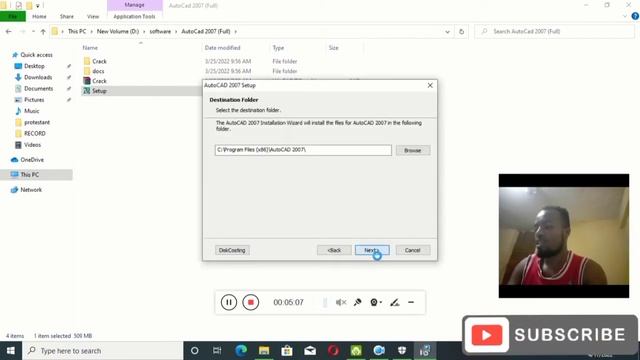Click Back in AutoCAD 2007 Setup

tap(334, 250)
